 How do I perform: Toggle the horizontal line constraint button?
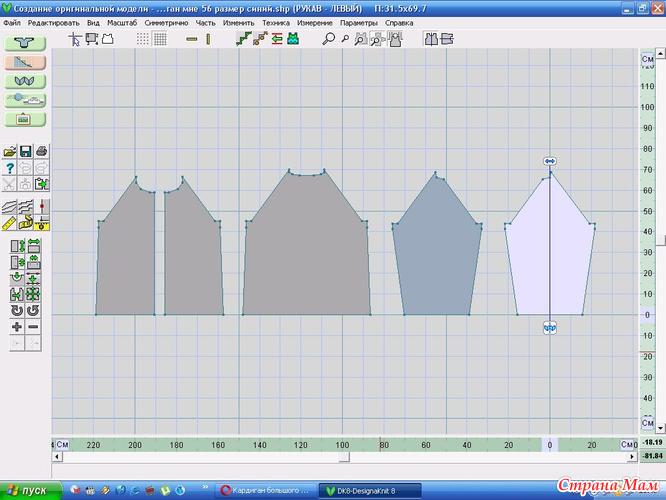pos(192,39)
